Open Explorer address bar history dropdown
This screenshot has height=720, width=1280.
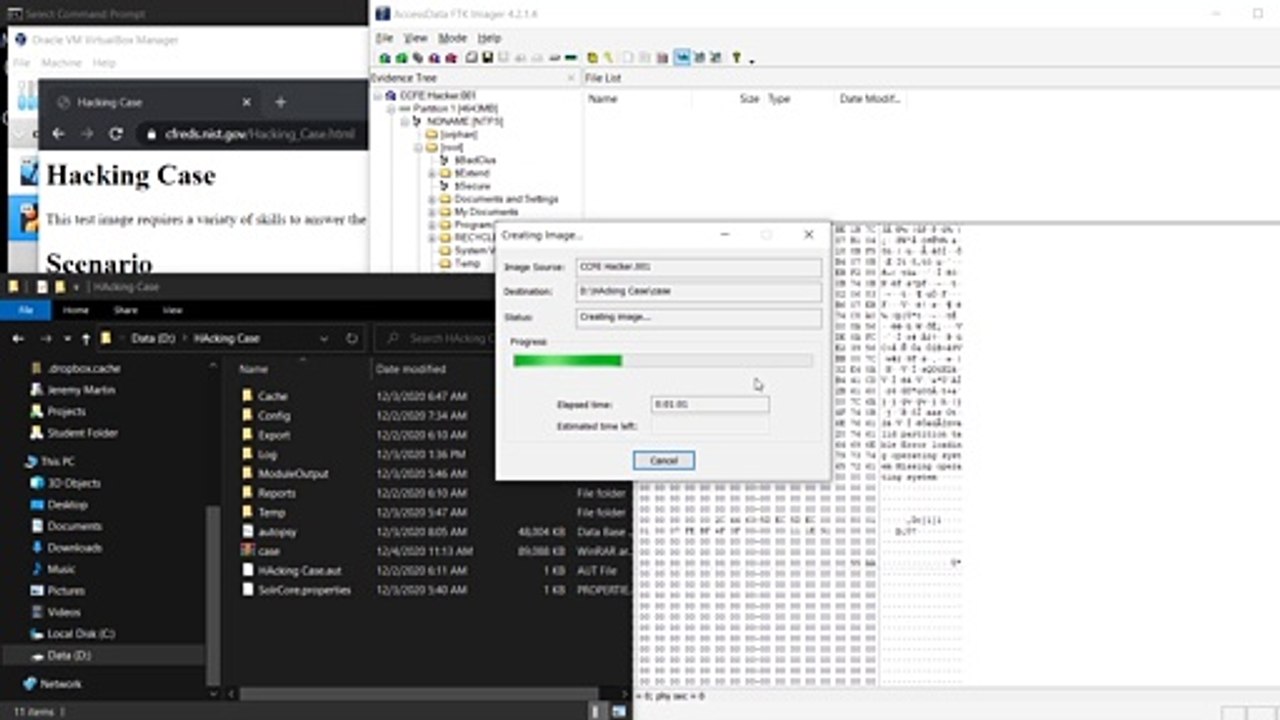[322, 339]
